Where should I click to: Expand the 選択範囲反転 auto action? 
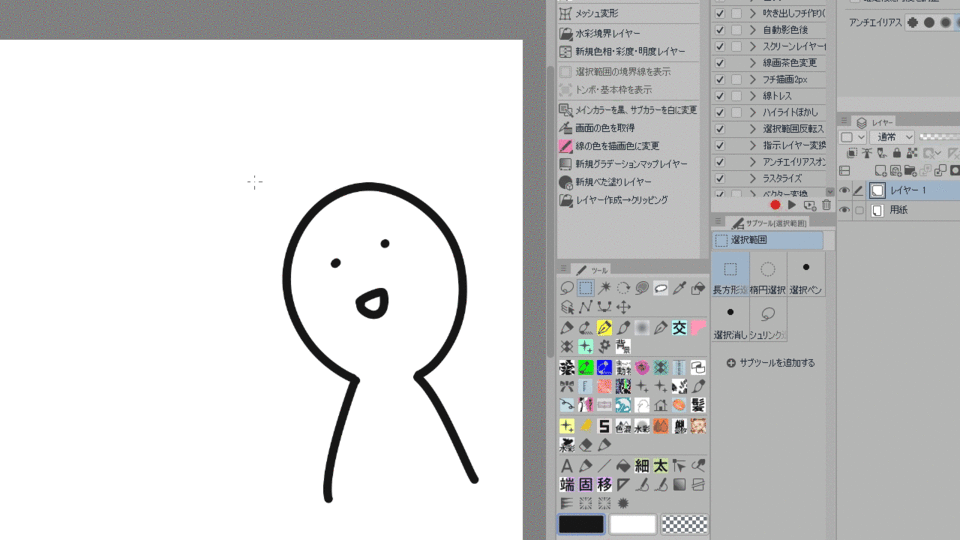click(753, 129)
